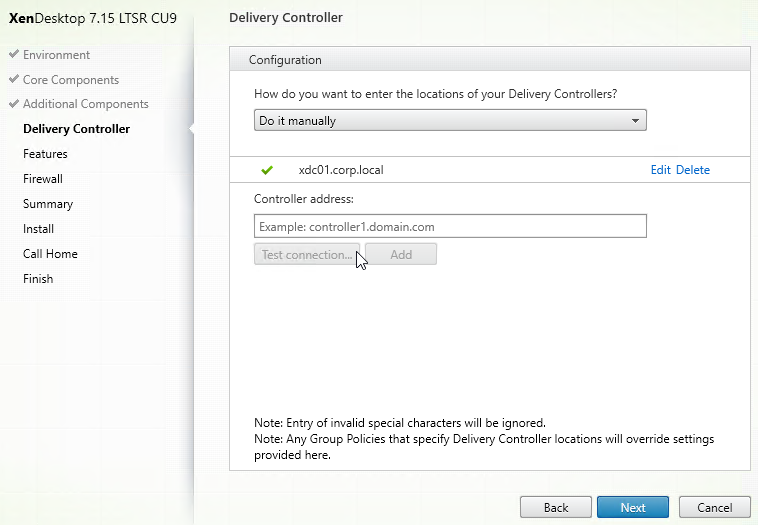
Task: Open the Call Home step in sidebar
Action: [x=50, y=254]
